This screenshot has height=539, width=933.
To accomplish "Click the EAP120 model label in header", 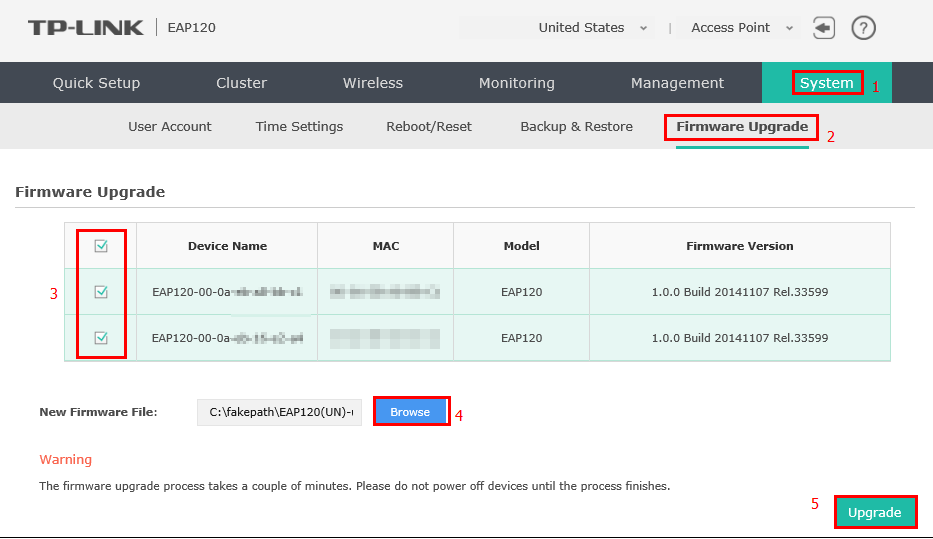I will tap(192, 28).
